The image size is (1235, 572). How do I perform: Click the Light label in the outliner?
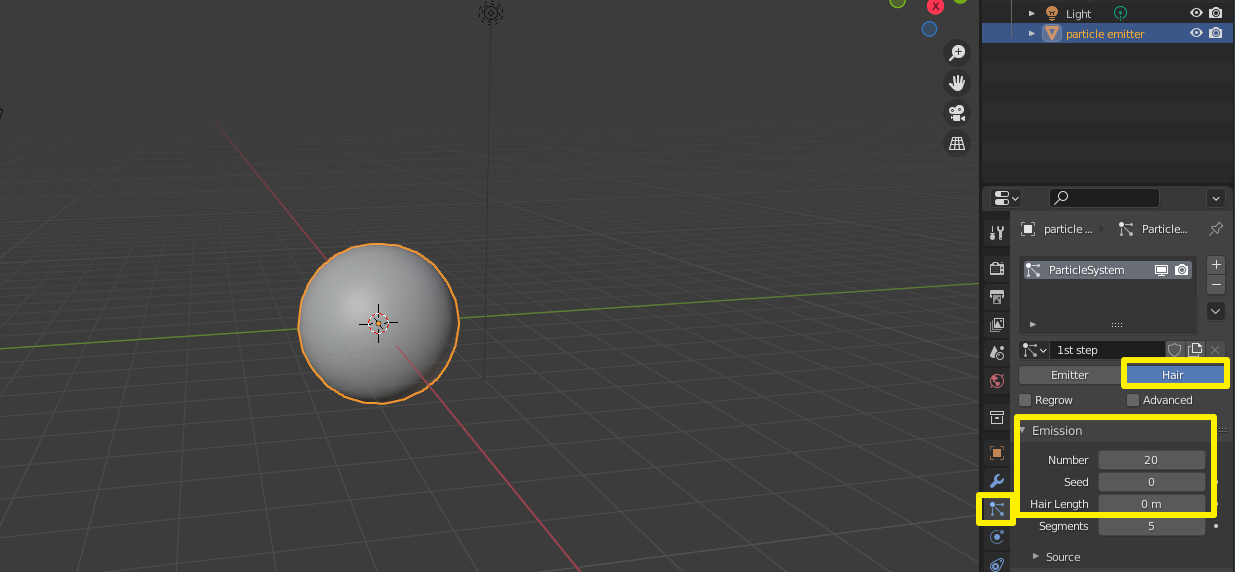pos(1079,14)
